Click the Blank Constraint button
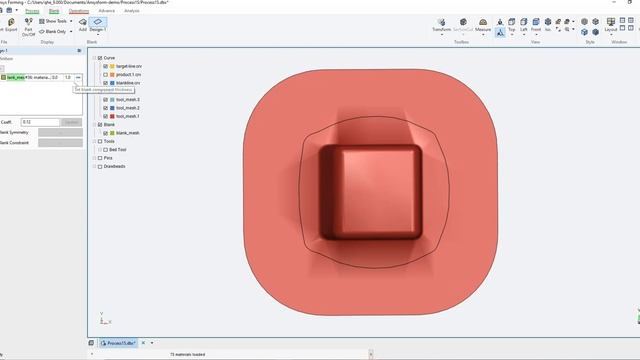 (x=60, y=143)
